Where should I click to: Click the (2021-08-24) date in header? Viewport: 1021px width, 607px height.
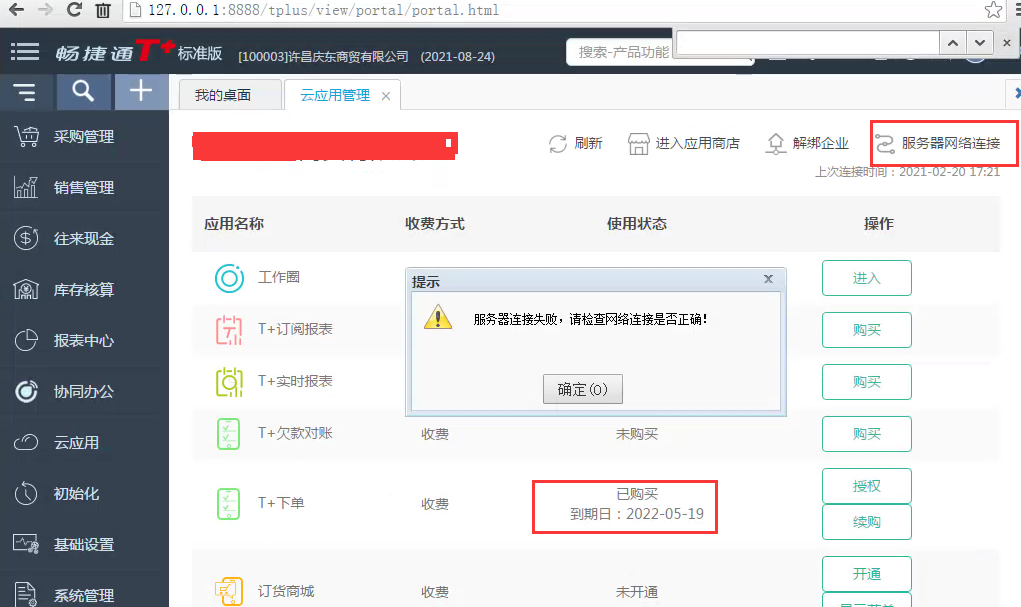[458, 57]
